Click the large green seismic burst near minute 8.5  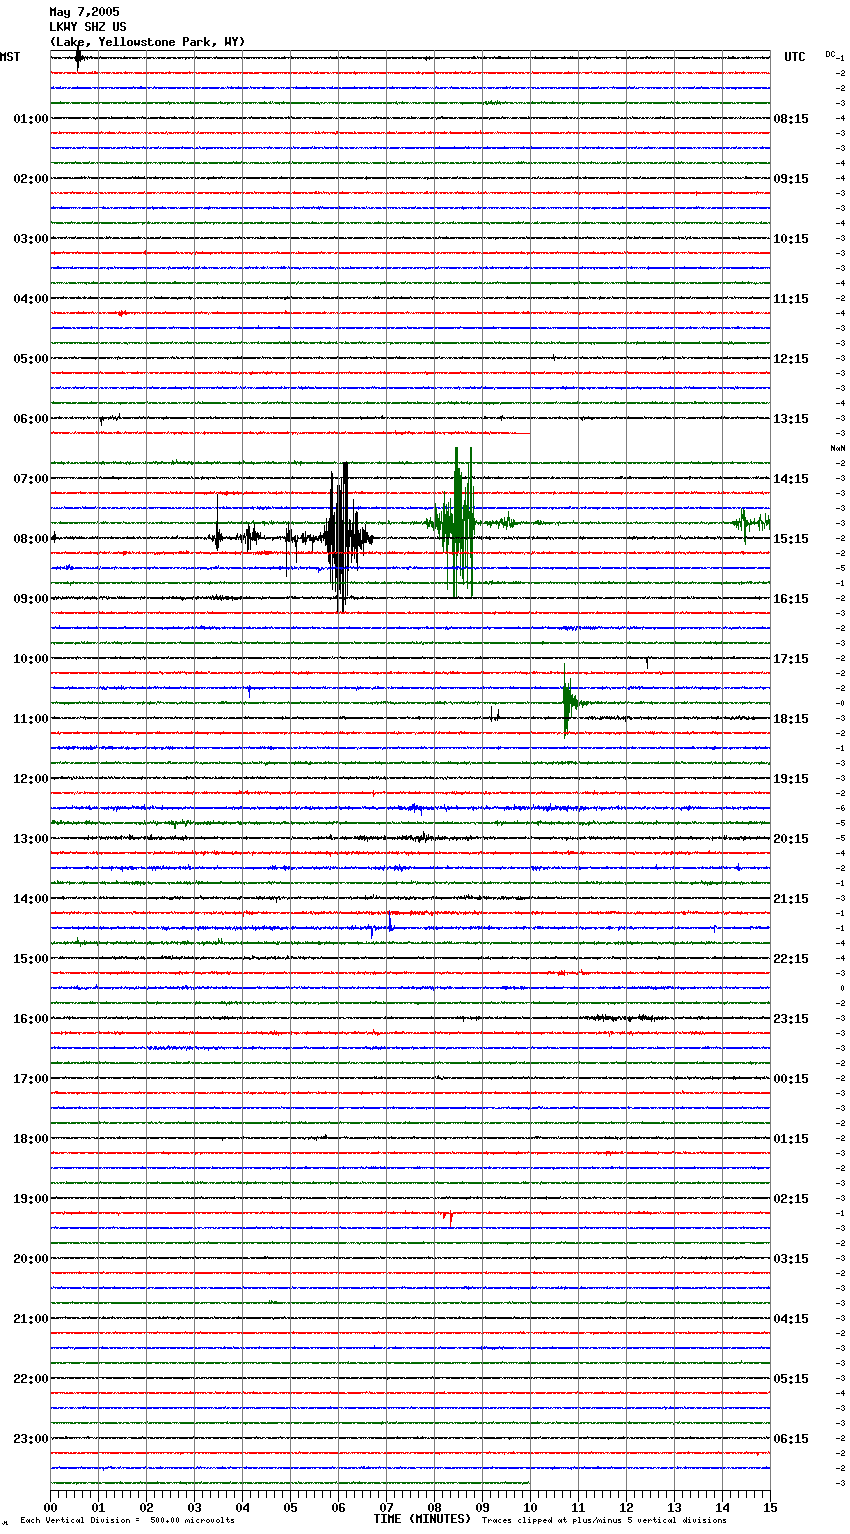click(x=458, y=522)
